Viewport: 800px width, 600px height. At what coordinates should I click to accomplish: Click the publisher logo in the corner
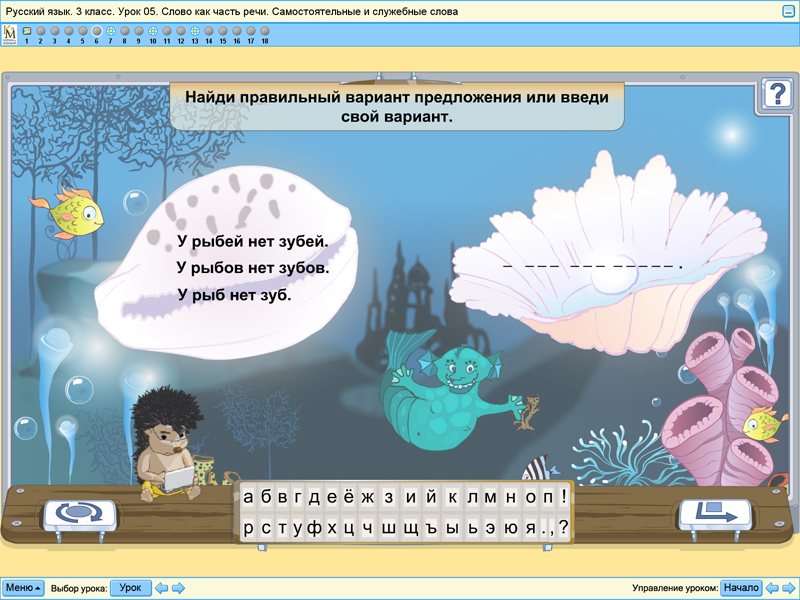11,32
